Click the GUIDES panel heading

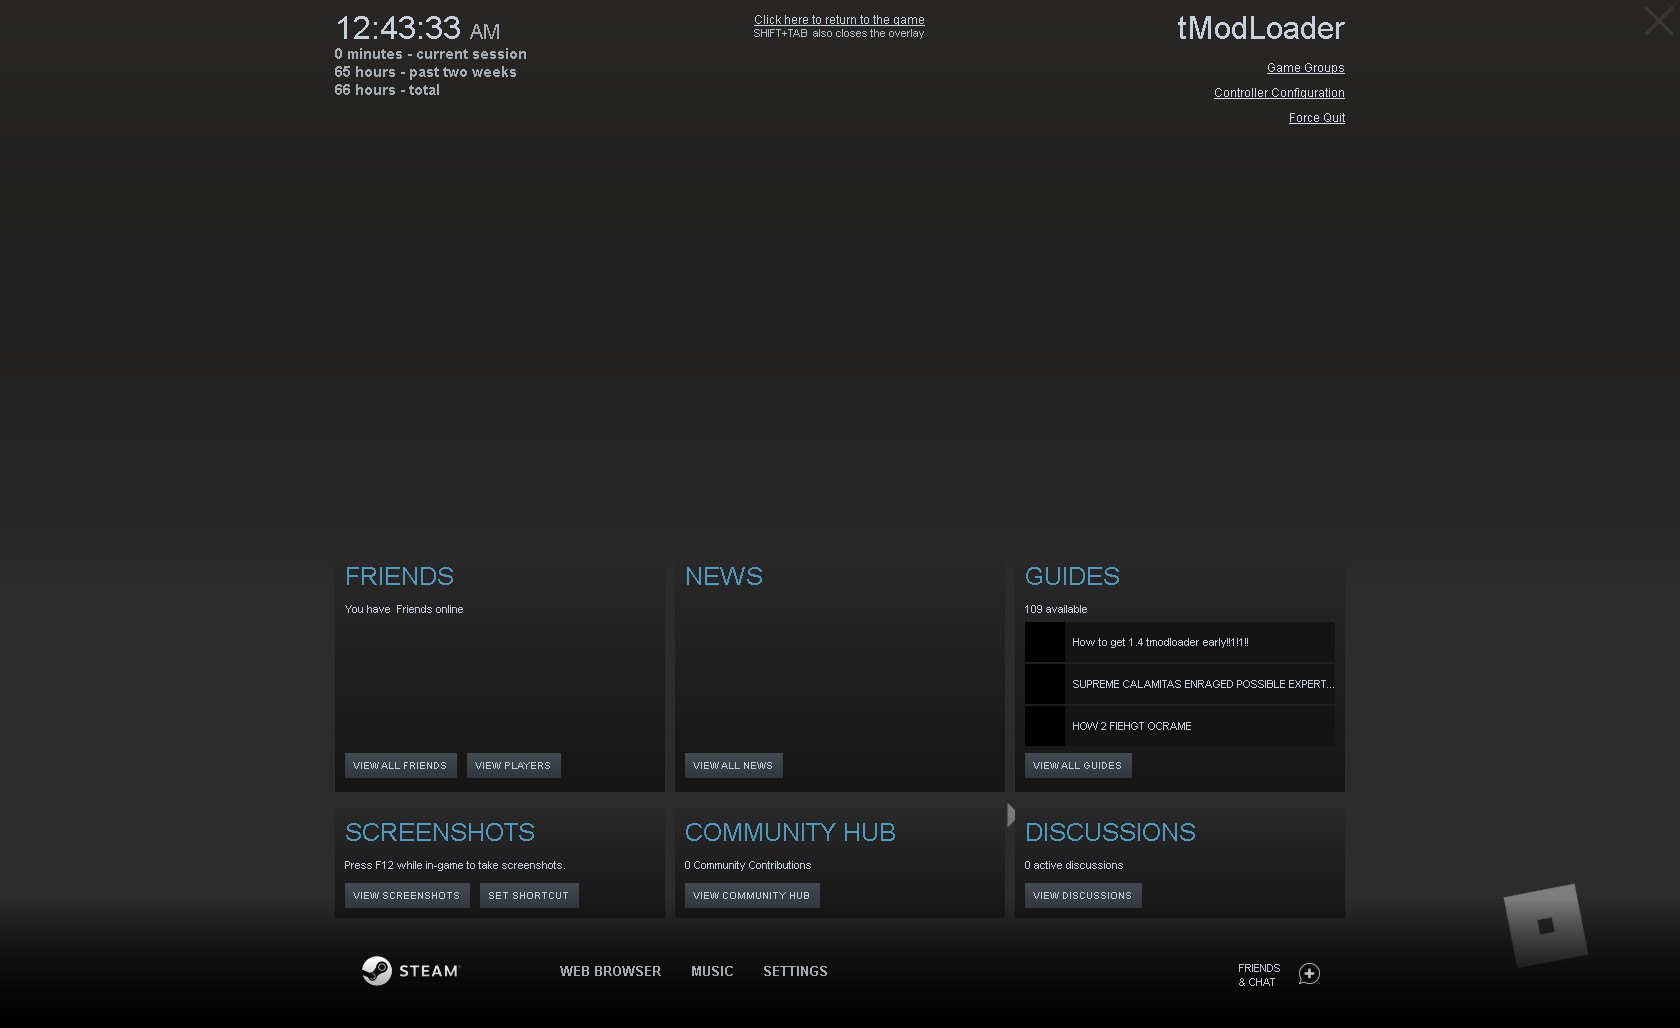click(x=1072, y=576)
